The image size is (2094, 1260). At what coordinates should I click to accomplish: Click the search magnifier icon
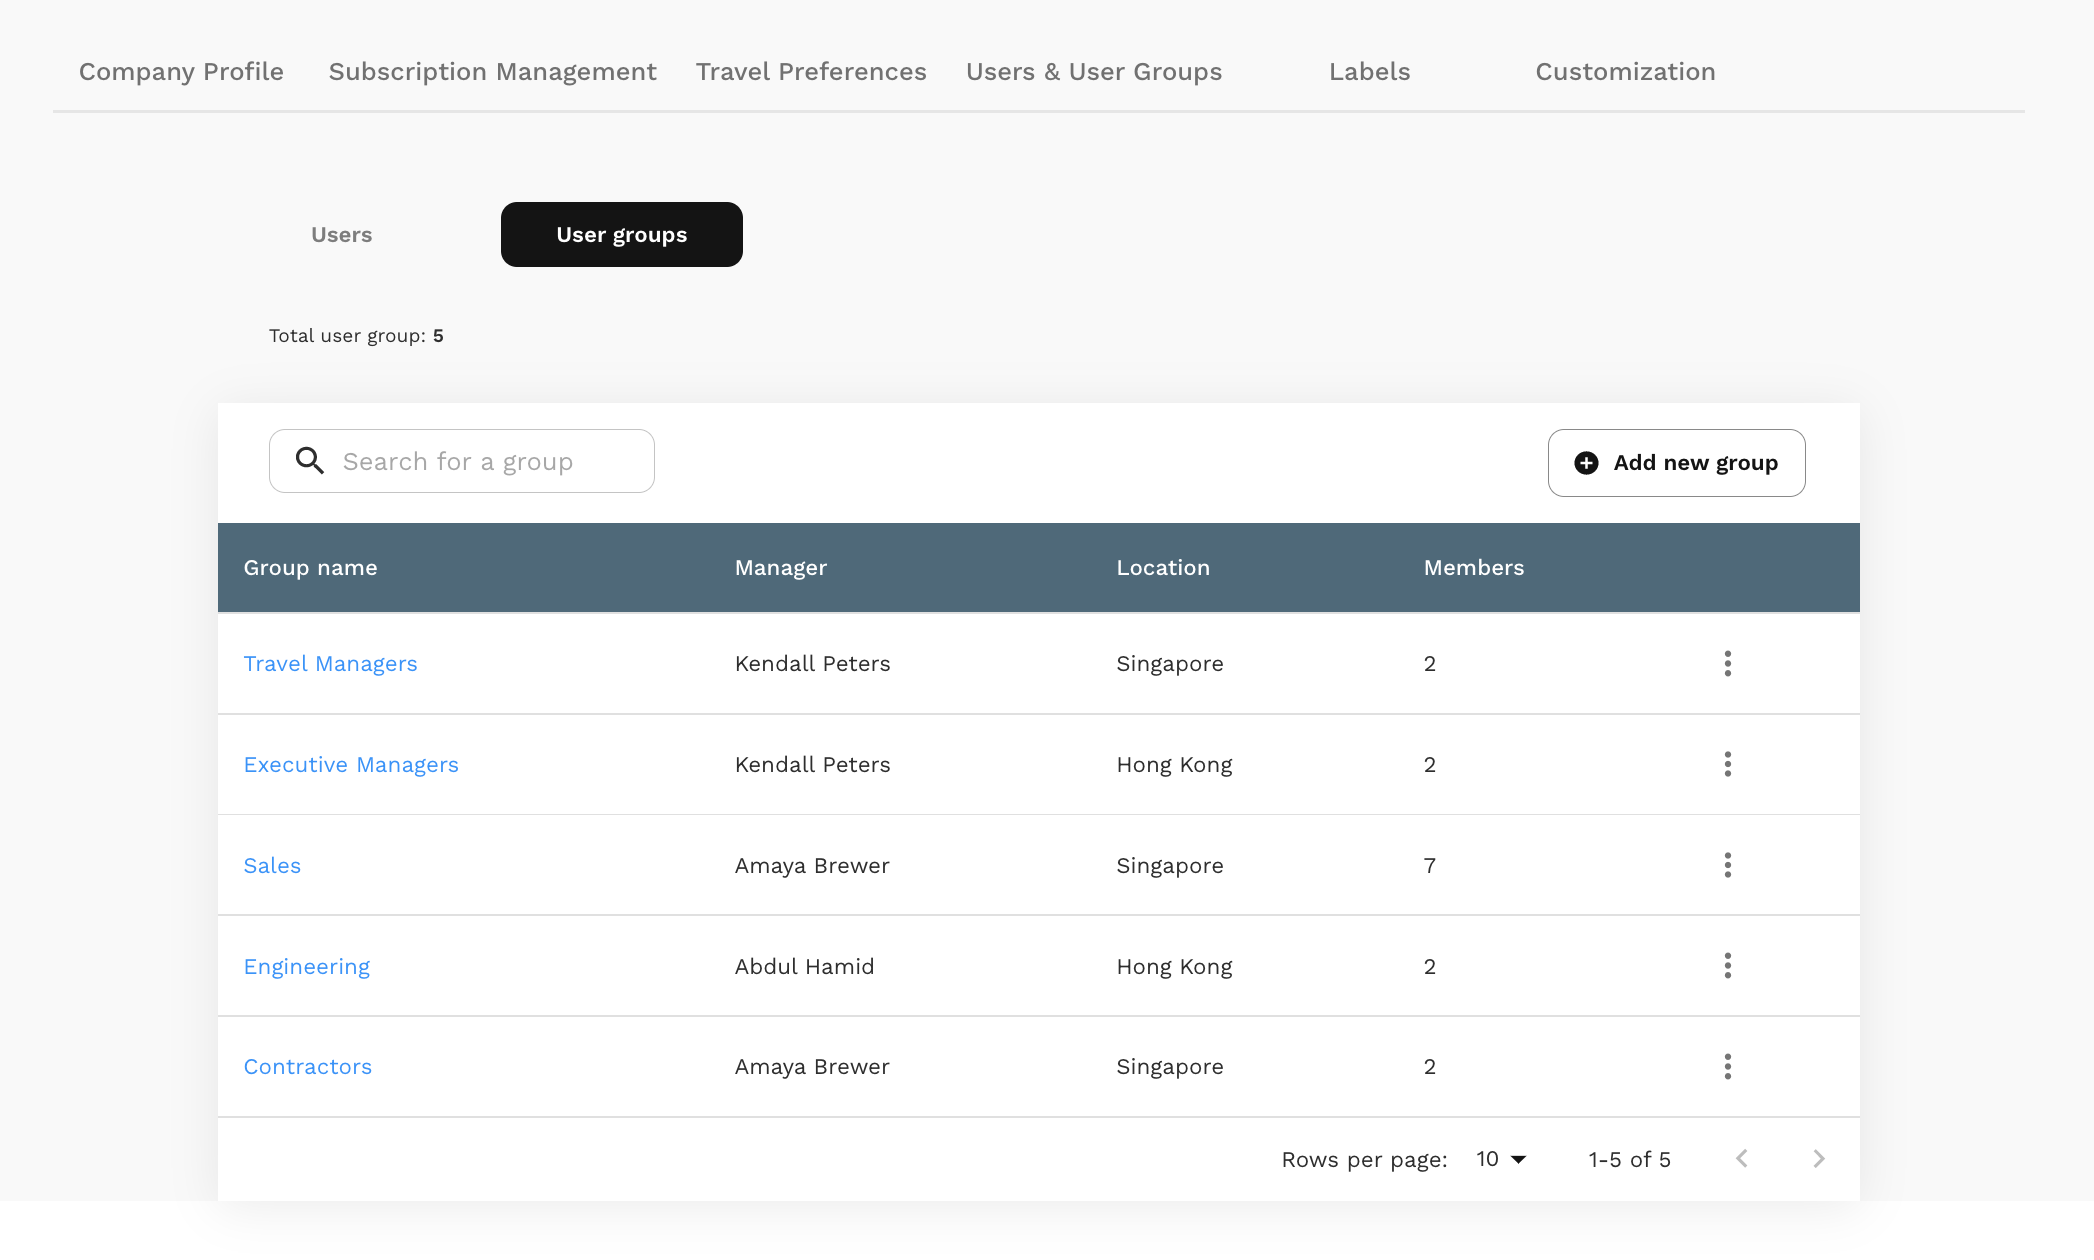[x=310, y=461]
